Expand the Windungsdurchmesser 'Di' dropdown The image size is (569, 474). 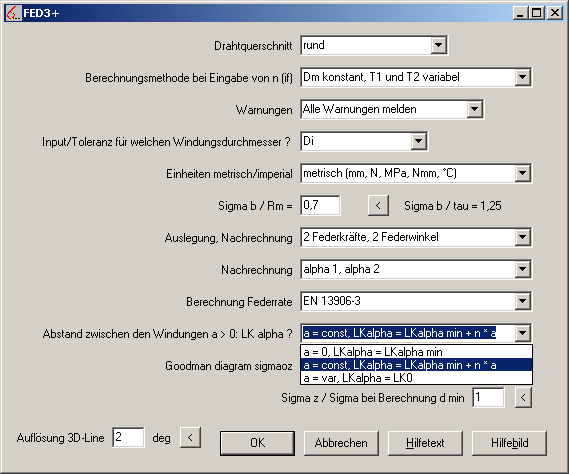[418, 141]
